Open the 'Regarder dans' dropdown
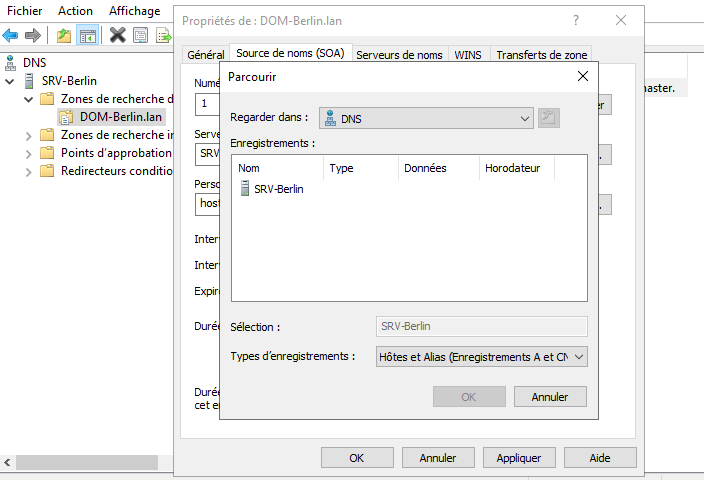 point(427,118)
